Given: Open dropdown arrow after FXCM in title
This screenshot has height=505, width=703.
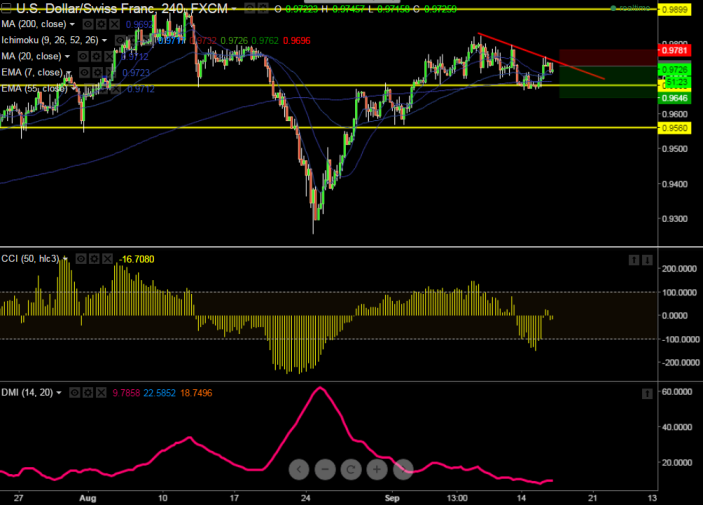Looking at the screenshot, I should point(234,8).
